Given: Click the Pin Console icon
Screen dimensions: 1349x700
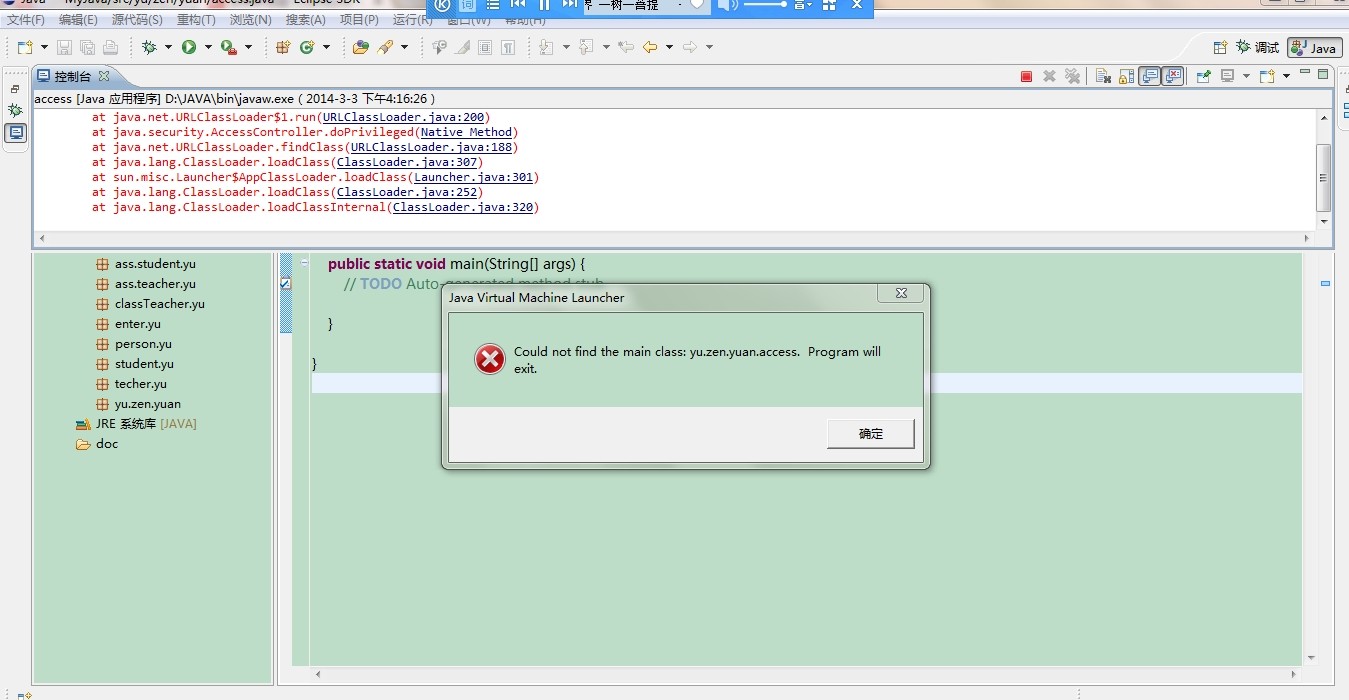Looking at the screenshot, I should (1203, 76).
